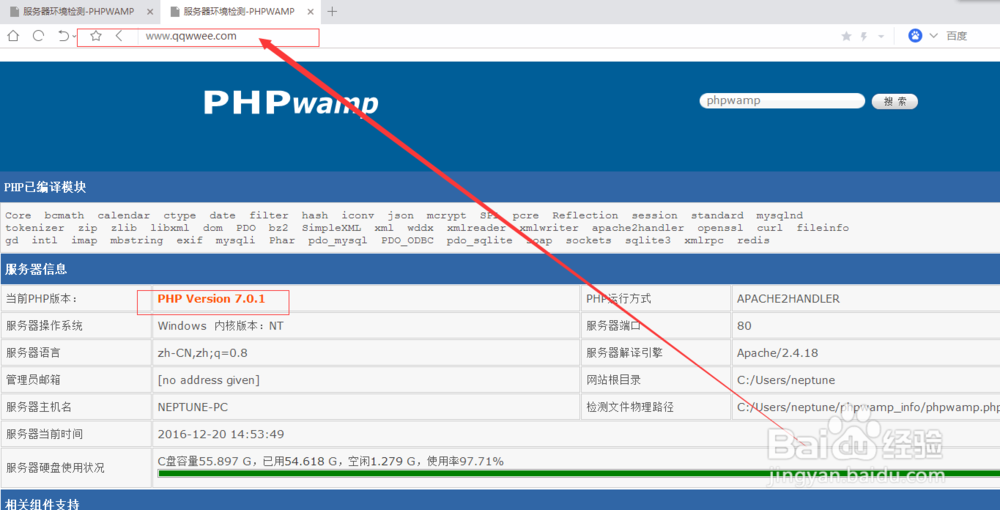The width and height of the screenshot is (1000, 510).
Task: Click the Baidu paw search-engine icon
Action: click(915, 36)
